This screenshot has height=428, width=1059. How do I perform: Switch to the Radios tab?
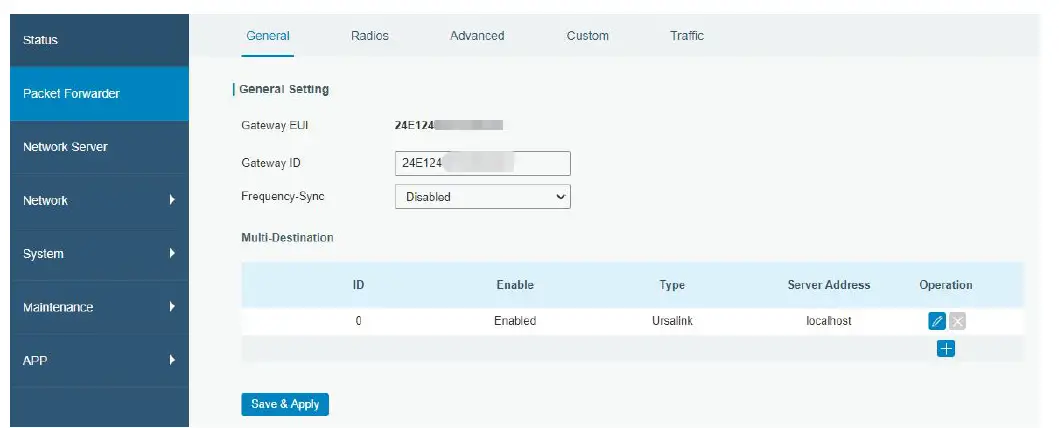[x=370, y=36]
